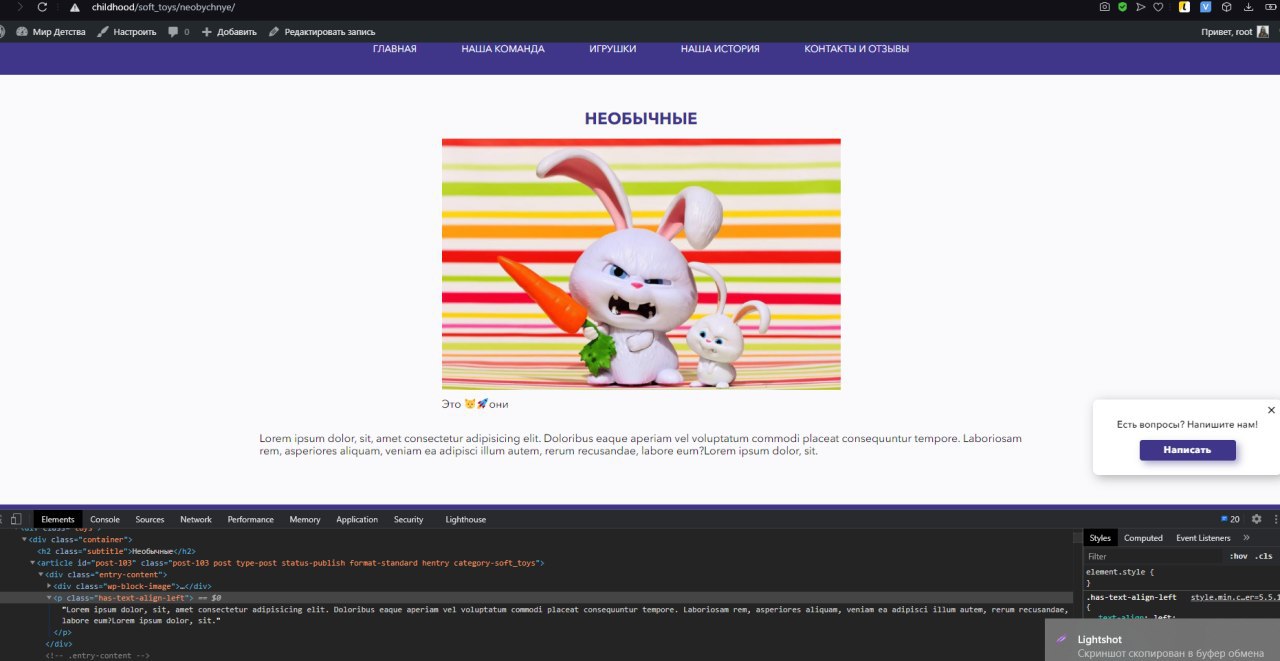Click the element.style rule in Styles
This screenshot has height=661, width=1280.
click(x=1120, y=572)
